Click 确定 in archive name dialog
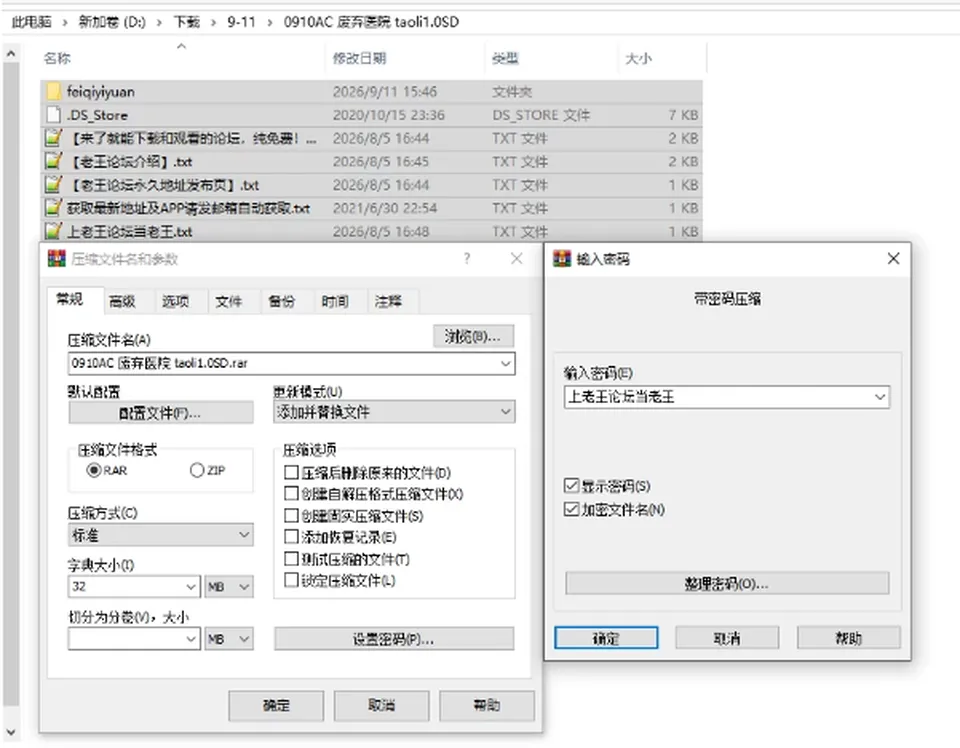Image resolution: width=960 pixels, height=748 pixels. click(276, 705)
